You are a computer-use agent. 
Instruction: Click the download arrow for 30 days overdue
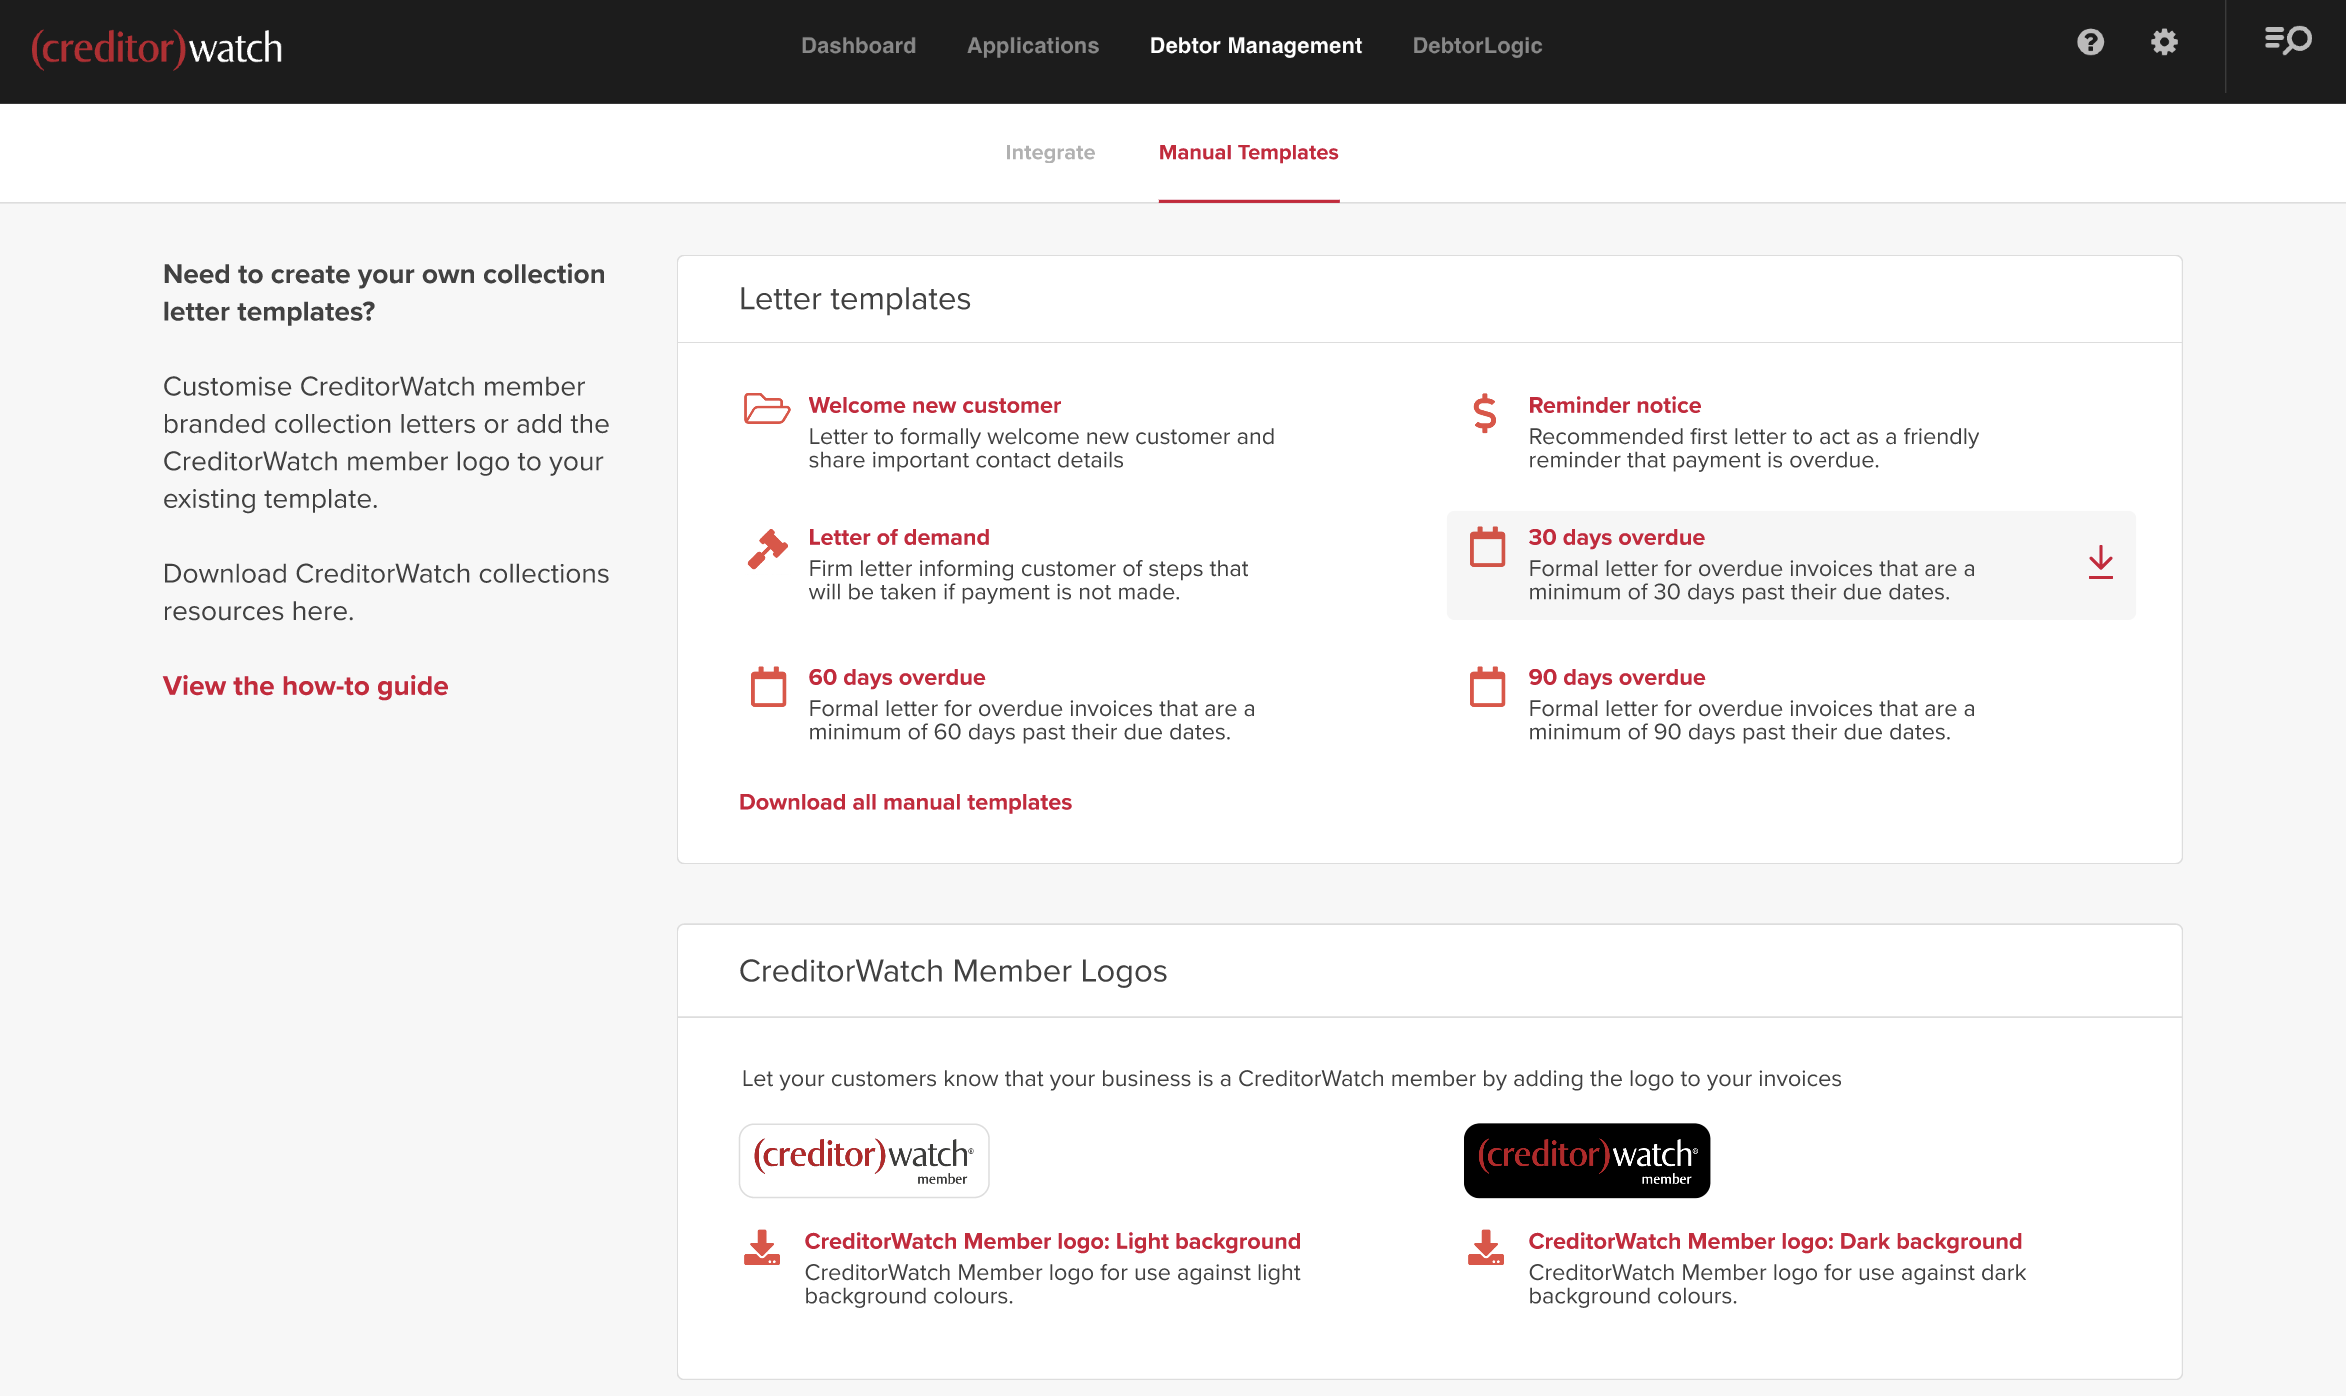(2100, 563)
